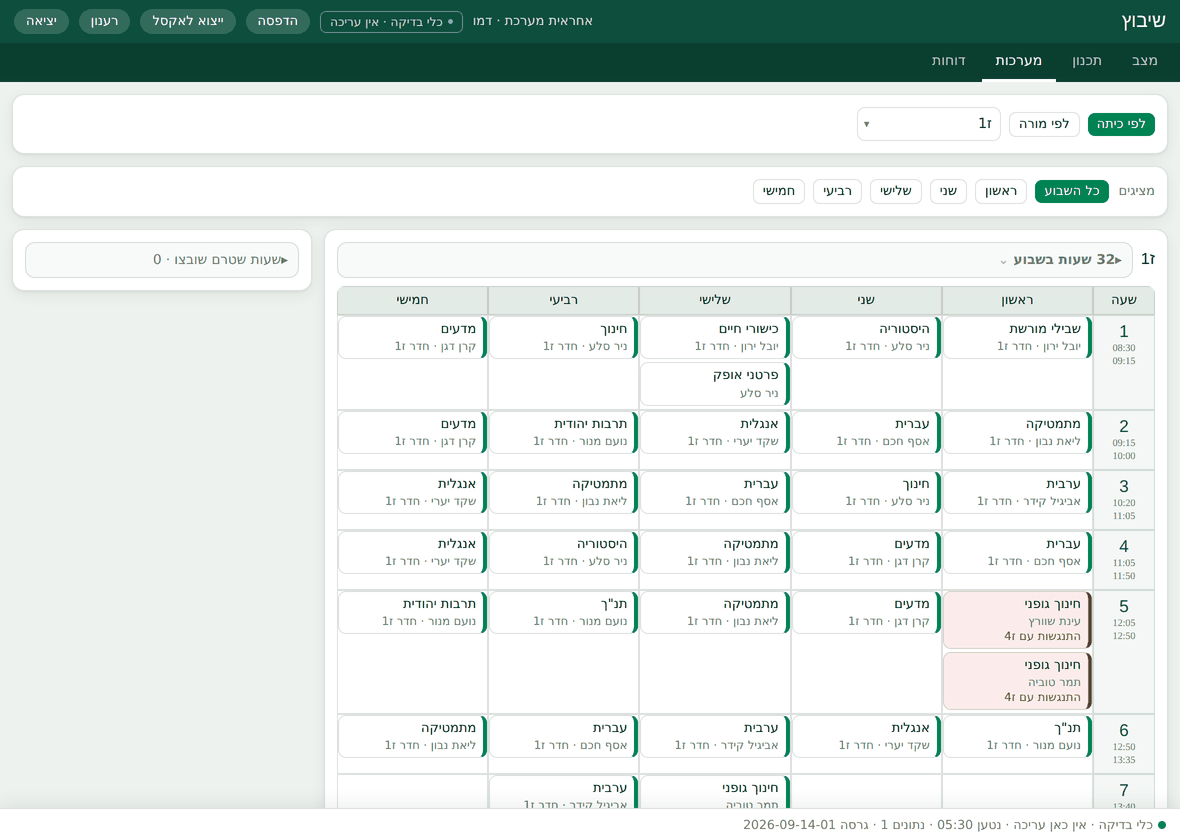Open תרבות יהודית lesson on Thursday hour 5

(412, 613)
